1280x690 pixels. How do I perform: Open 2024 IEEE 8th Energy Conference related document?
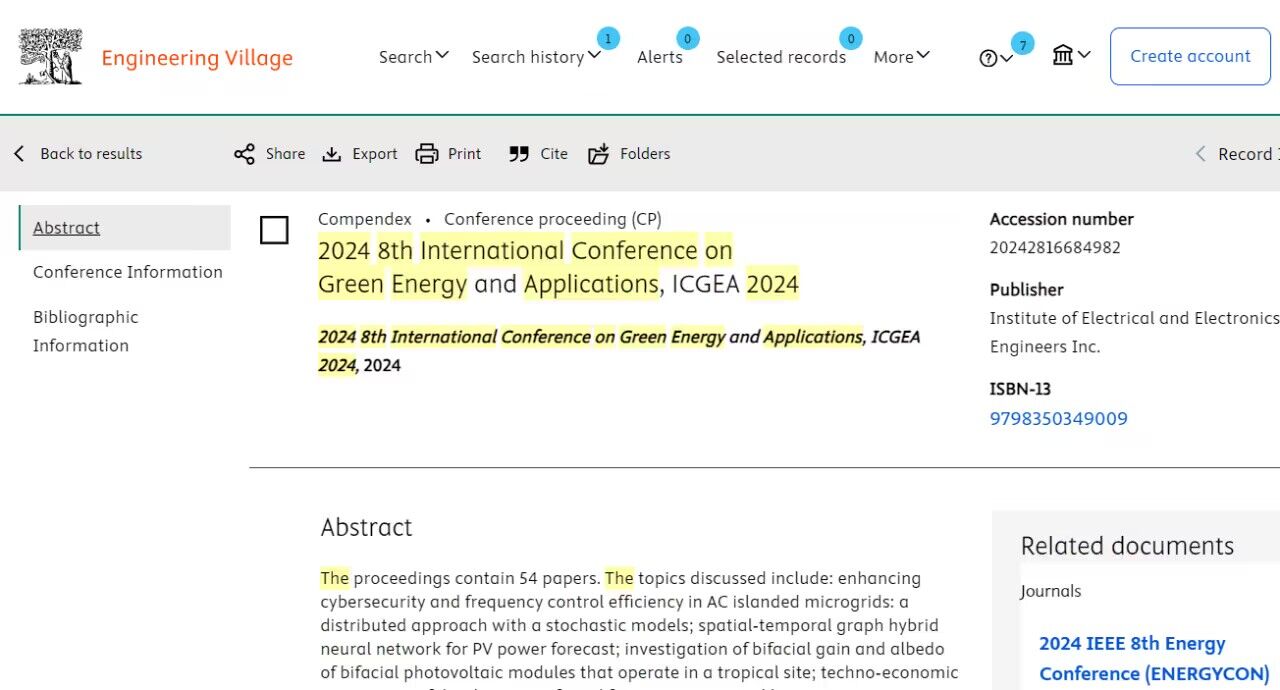[1154, 658]
